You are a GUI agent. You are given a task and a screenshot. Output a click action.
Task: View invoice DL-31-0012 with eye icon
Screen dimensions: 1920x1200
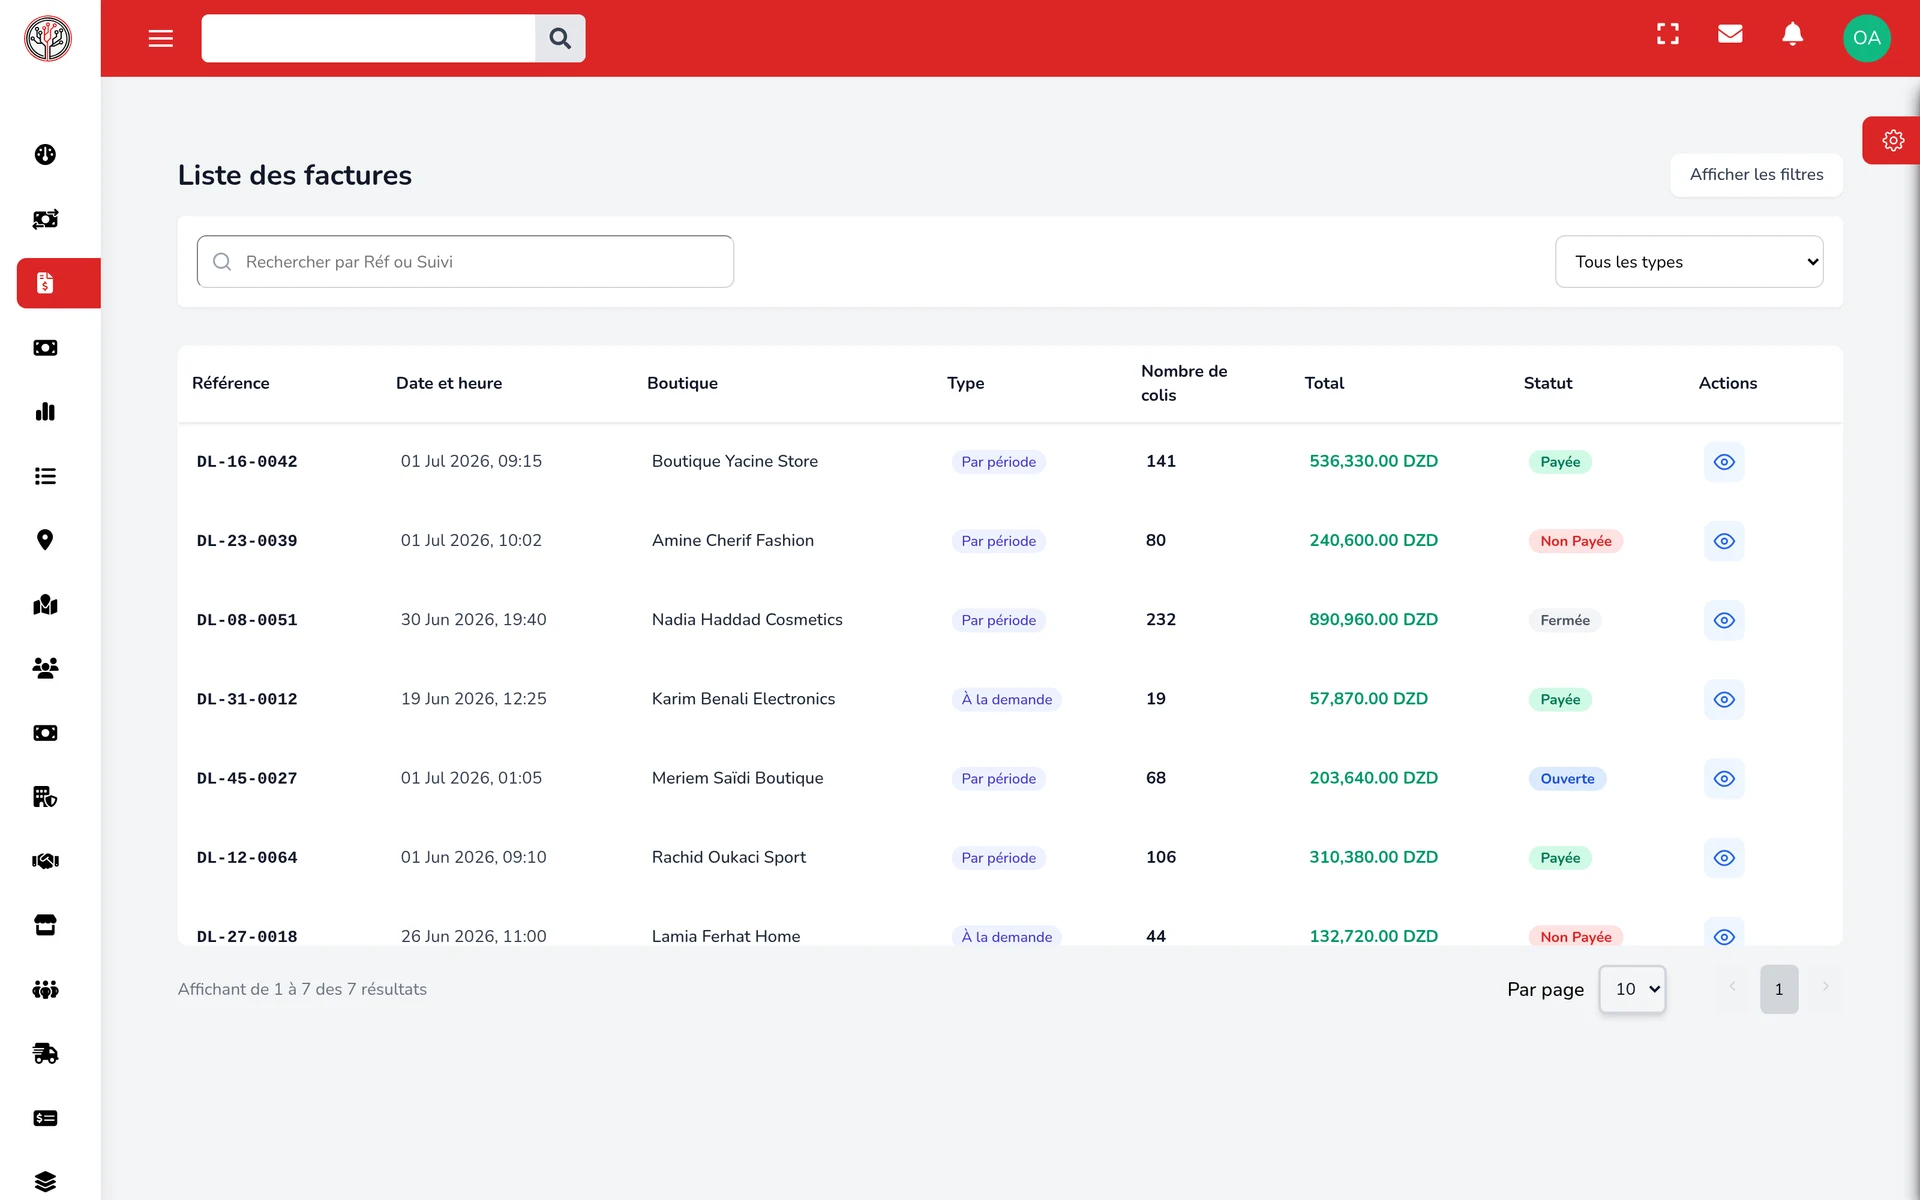1724,699
